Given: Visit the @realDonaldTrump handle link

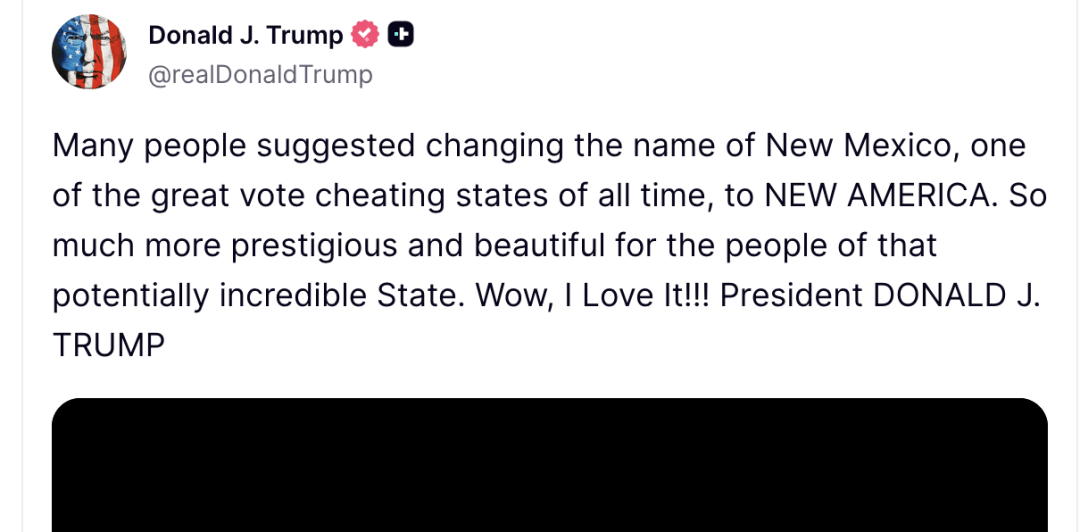Looking at the screenshot, I should tap(260, 74).
